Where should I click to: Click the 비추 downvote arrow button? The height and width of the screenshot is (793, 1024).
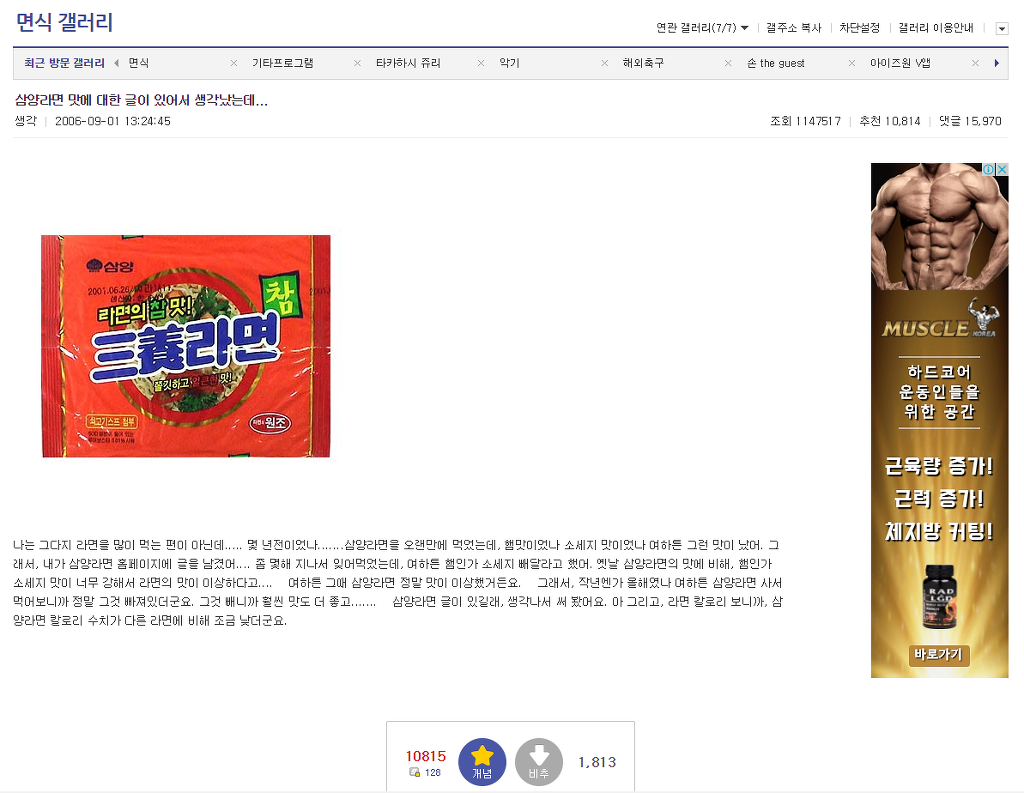tap(539, 762)
